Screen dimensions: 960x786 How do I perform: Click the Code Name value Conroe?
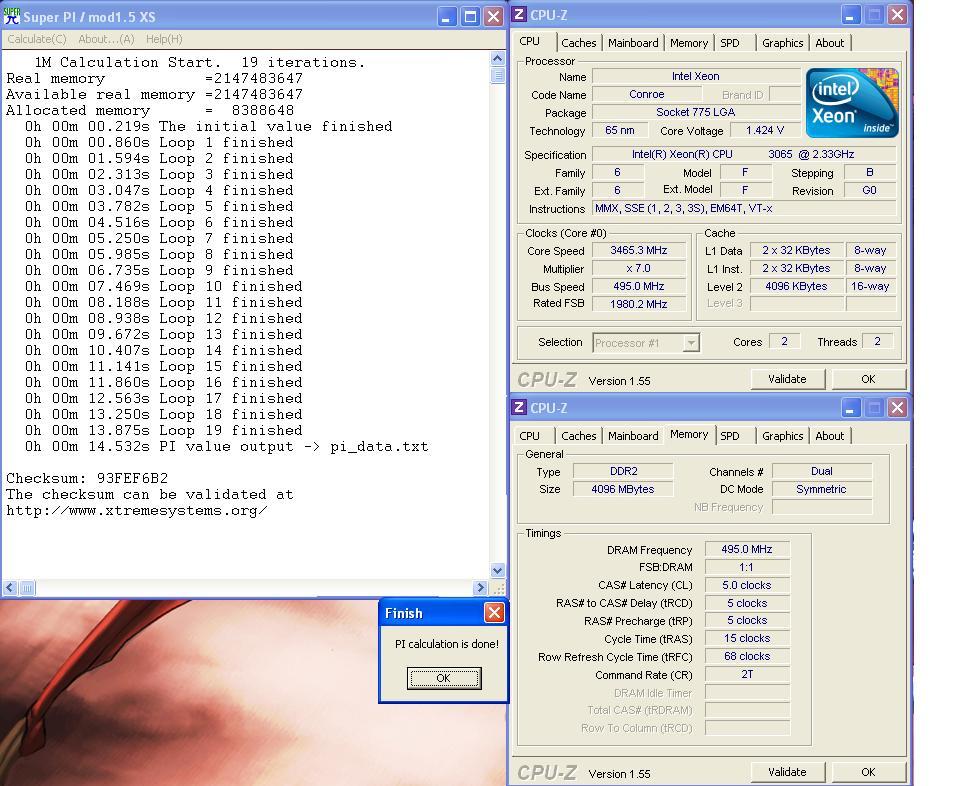tap(647, 94)
